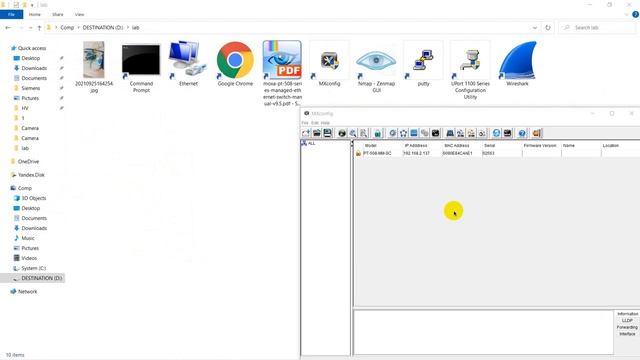Switch to the View ribbon tab
Viewport: 640px width, 360px height.
coord(80,14)
